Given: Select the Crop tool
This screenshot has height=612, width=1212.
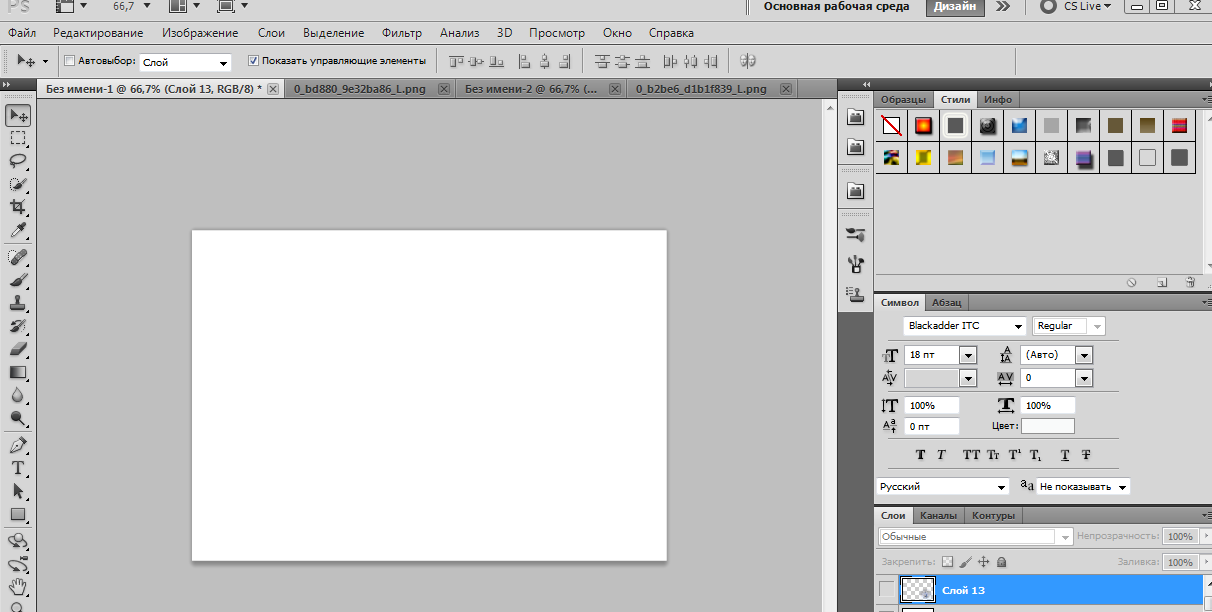Looking at the screenshot, I should [x=18, y=207].
